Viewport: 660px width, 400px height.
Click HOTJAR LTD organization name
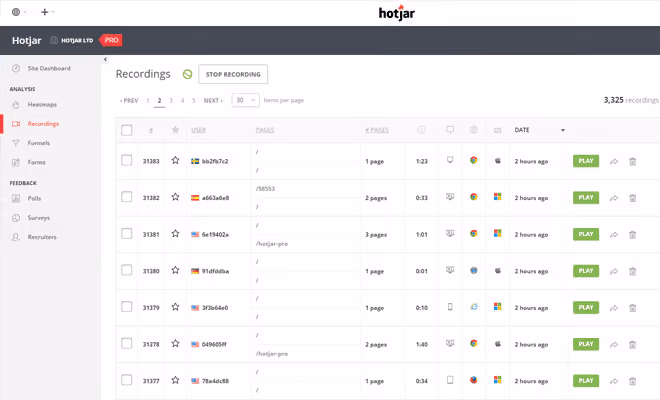coord(77,40)
